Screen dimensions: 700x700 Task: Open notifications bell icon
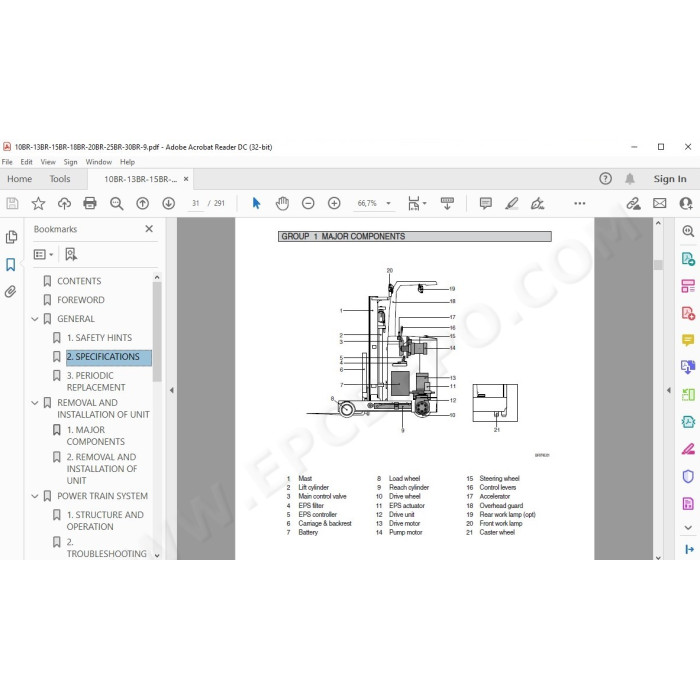(x=629, y=179)
